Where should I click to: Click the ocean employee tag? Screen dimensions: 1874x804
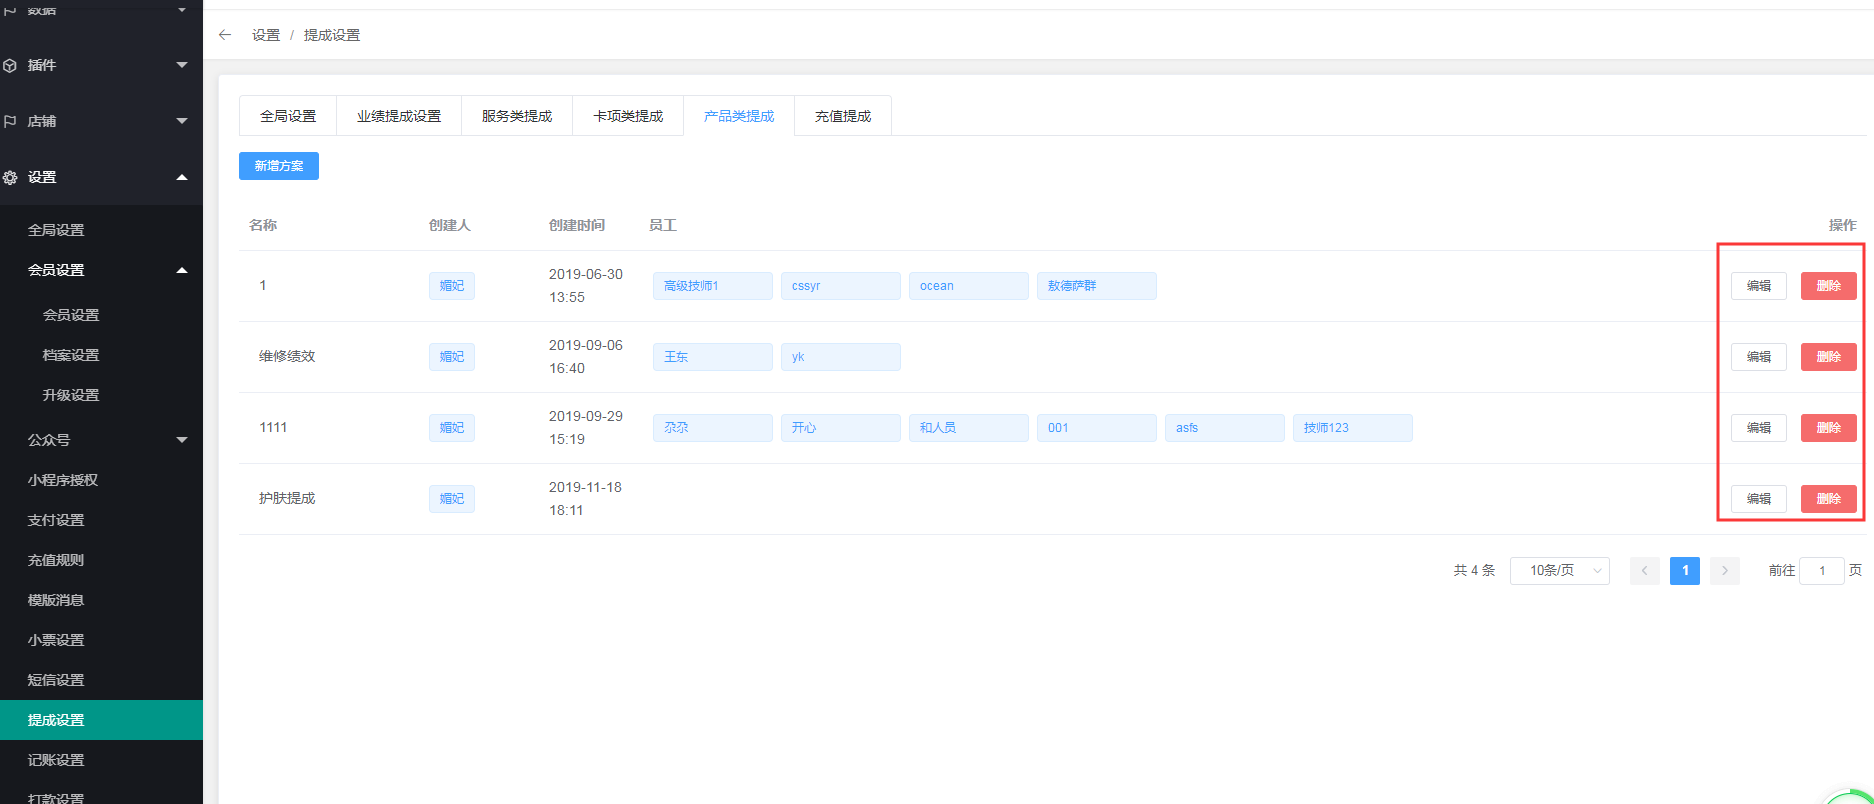click(968, 286)
